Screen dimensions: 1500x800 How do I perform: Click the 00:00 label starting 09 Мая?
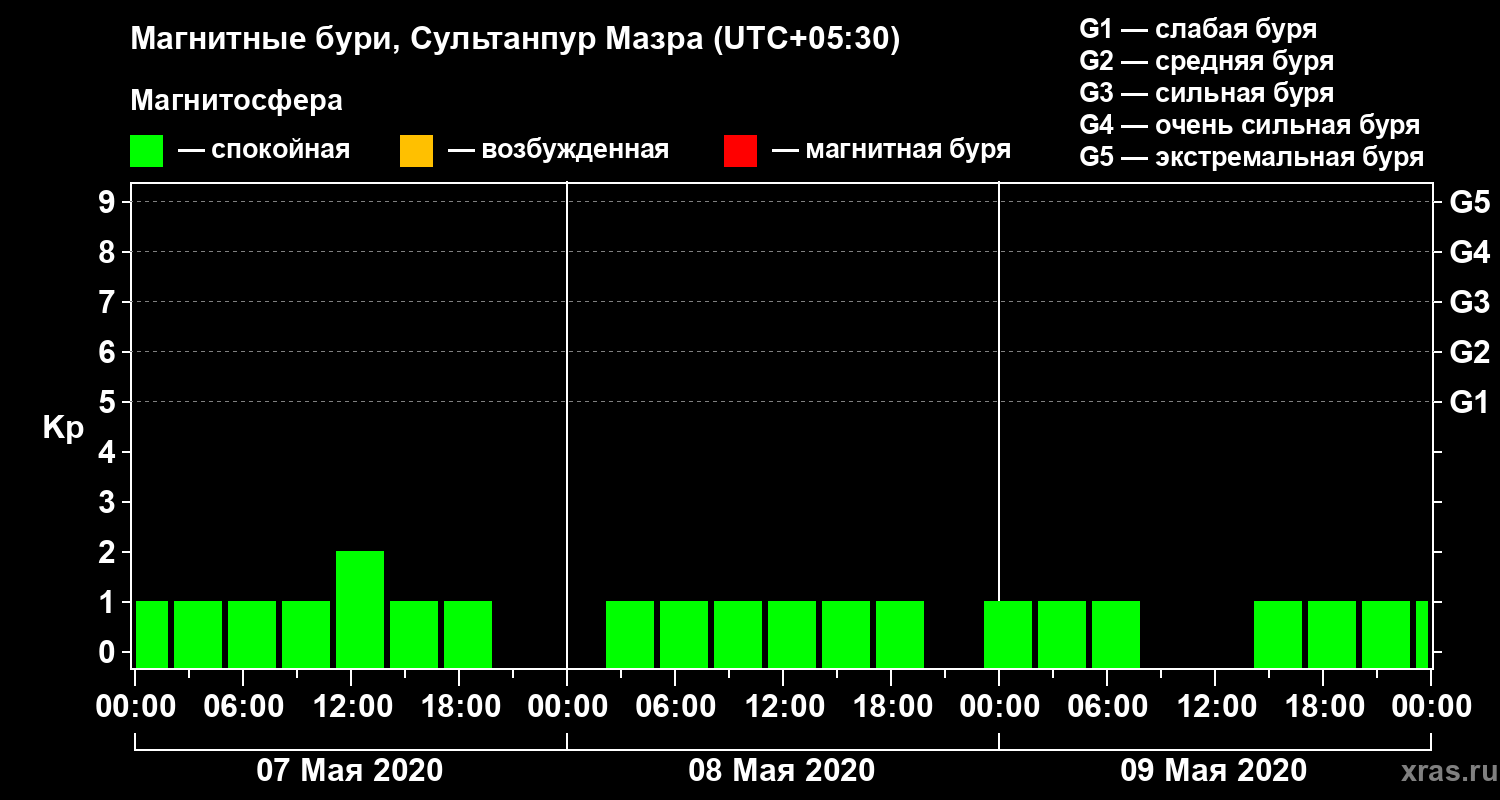click(x=999, y=707)
